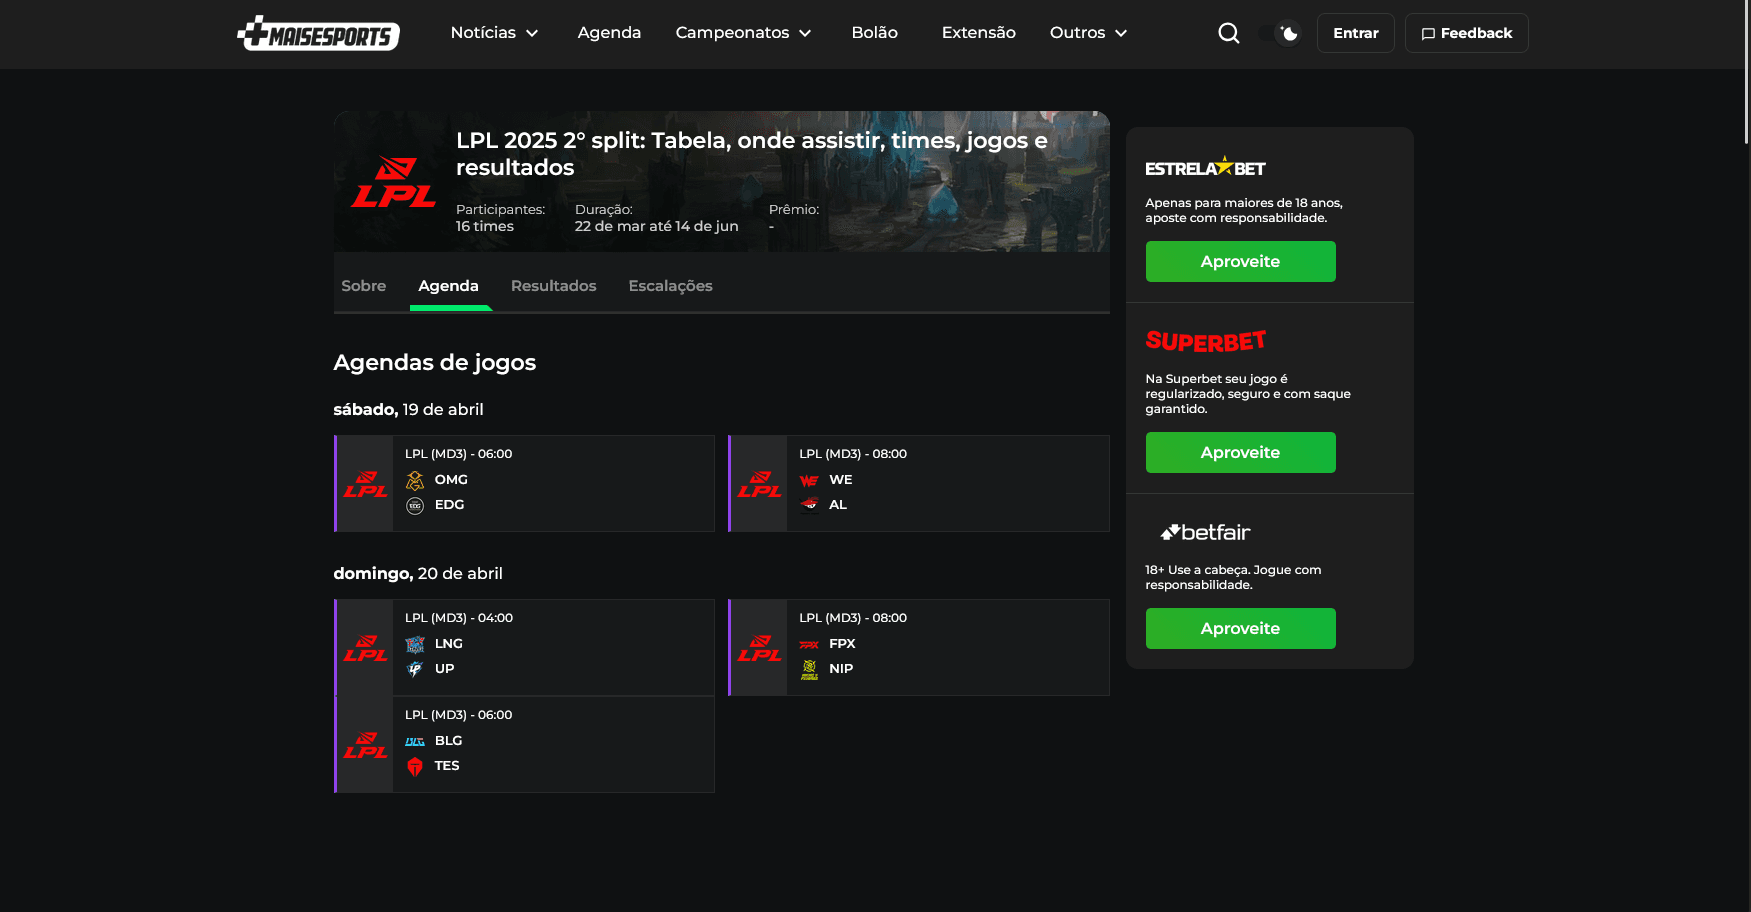Click the WE team logo

[809, 481]
